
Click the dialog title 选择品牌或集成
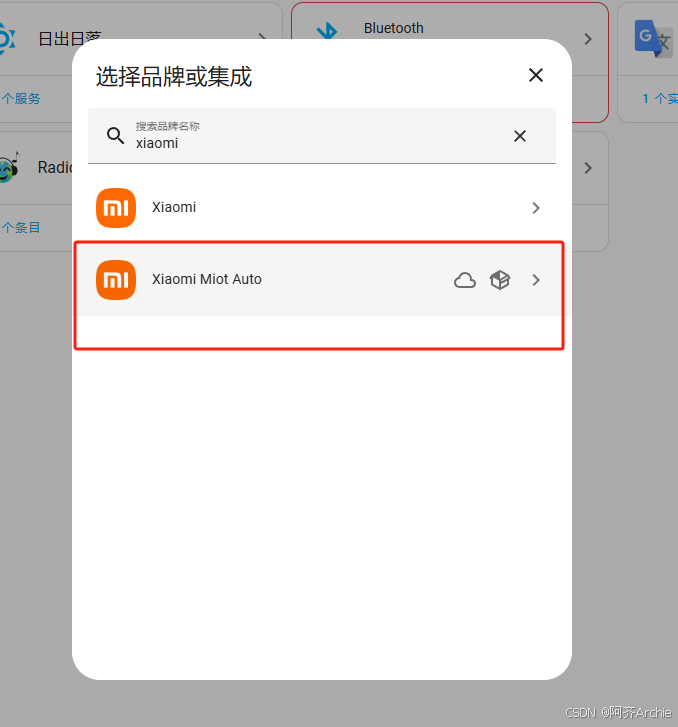[x=173, y=77]
